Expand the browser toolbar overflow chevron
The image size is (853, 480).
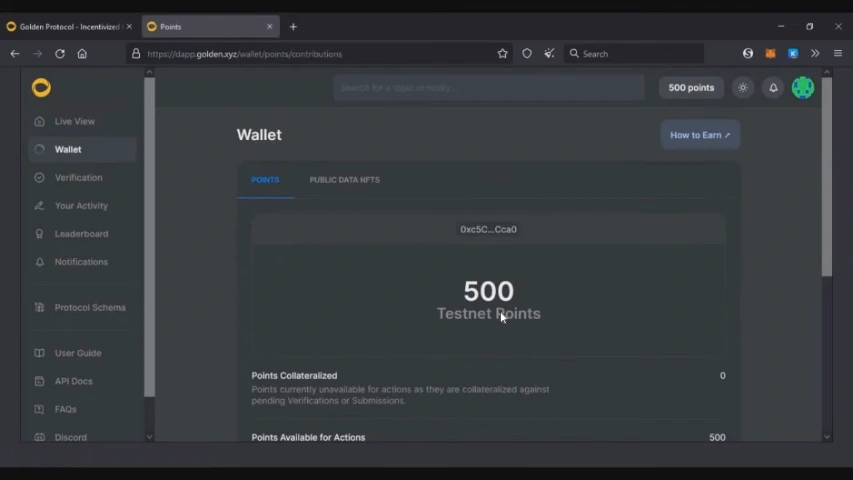point(815,54)
